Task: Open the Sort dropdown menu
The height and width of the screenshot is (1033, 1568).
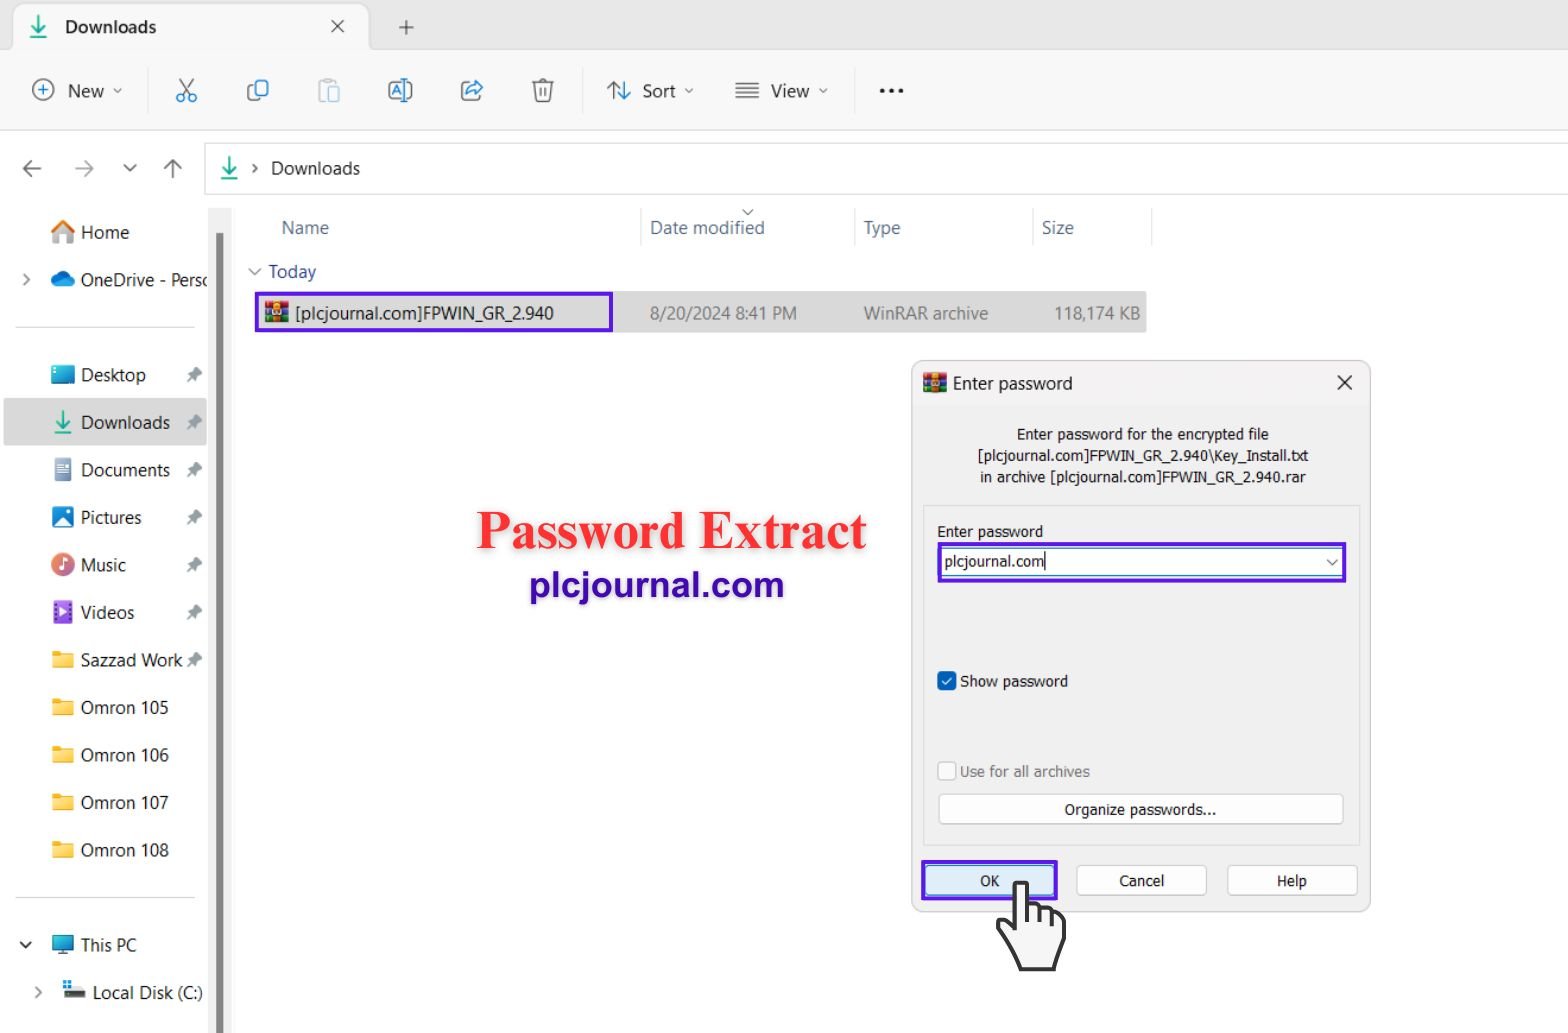Action: coord(650,91)
